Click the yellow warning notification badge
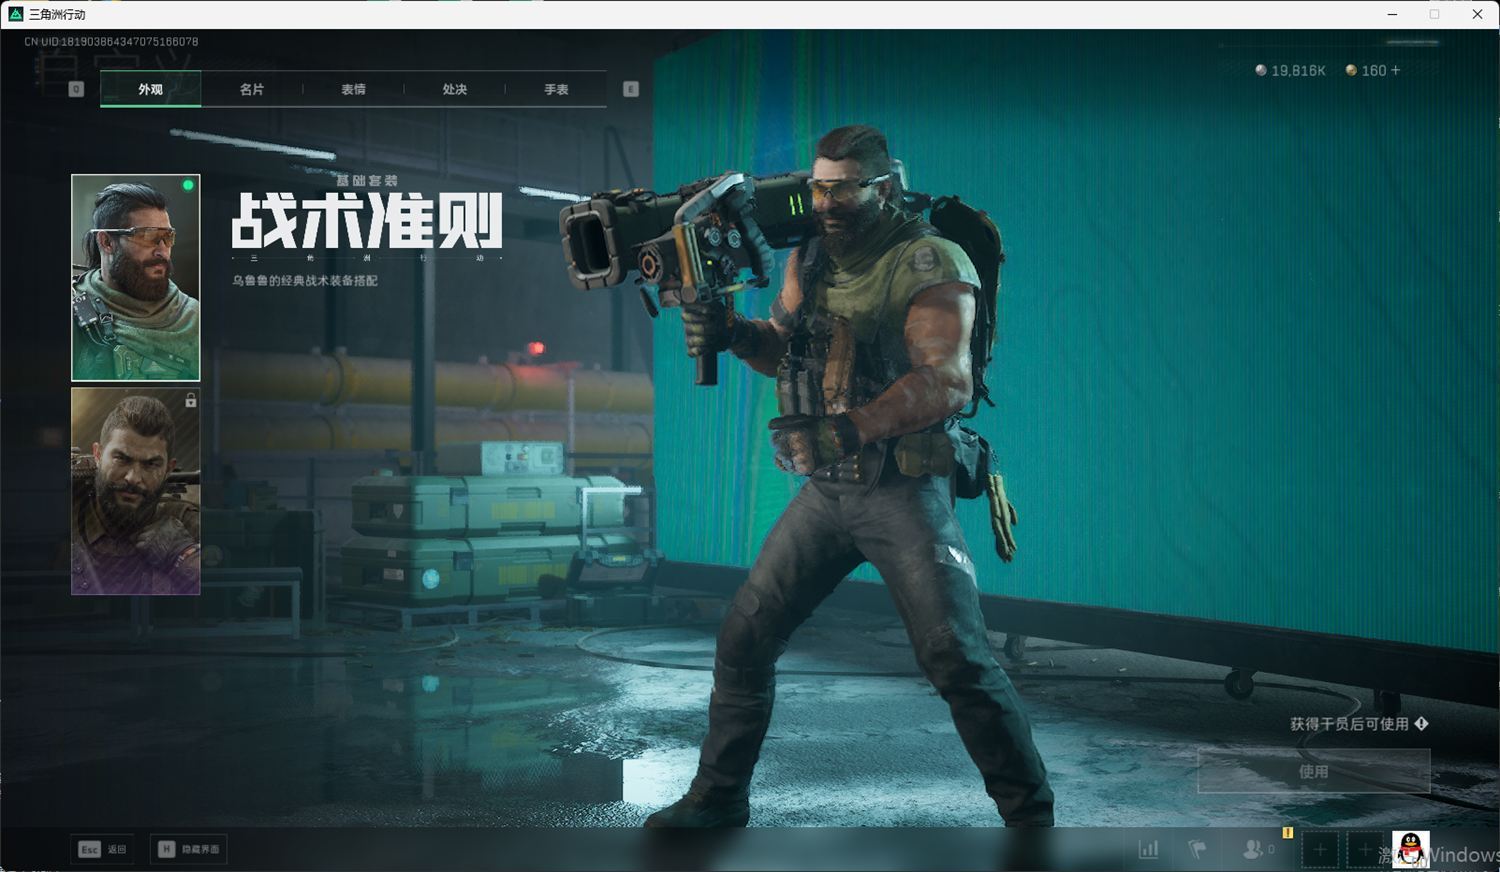 pos(1288,831)
